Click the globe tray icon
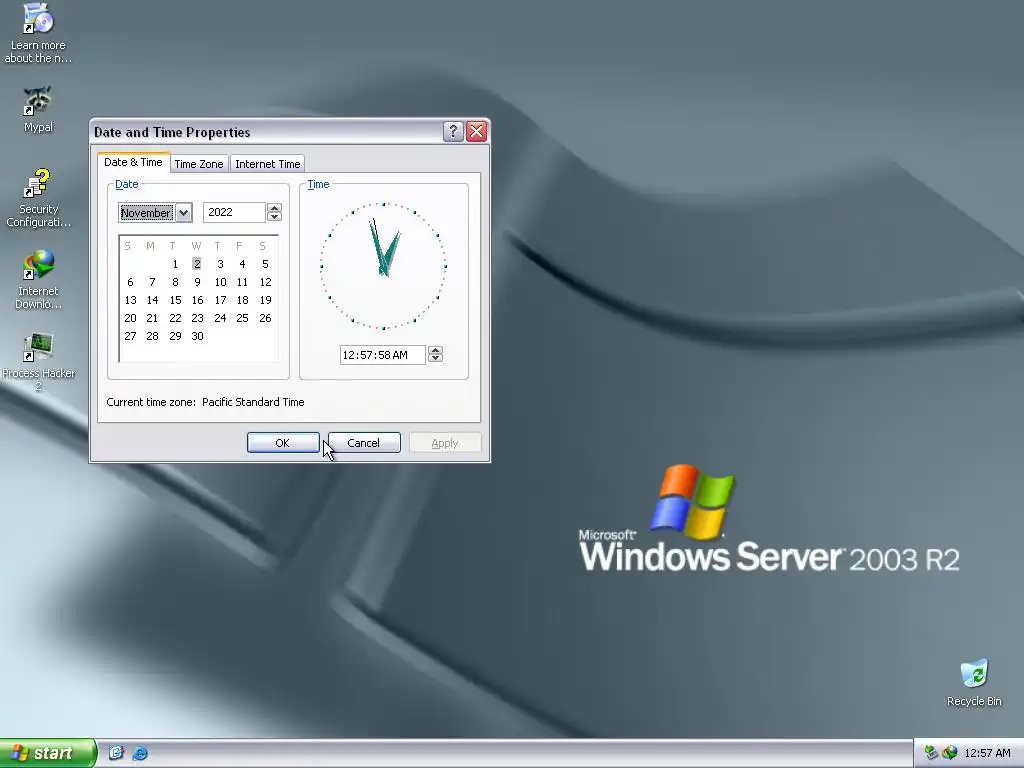Screen dimensions: 1024x768 [950, 753]
